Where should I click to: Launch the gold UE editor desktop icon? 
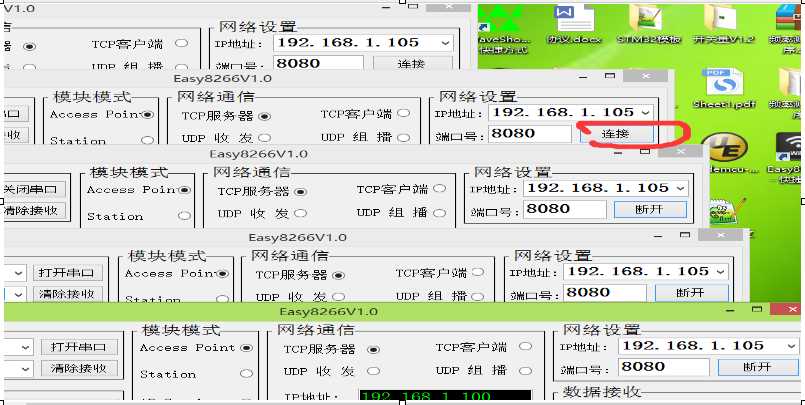click(724, 149)
